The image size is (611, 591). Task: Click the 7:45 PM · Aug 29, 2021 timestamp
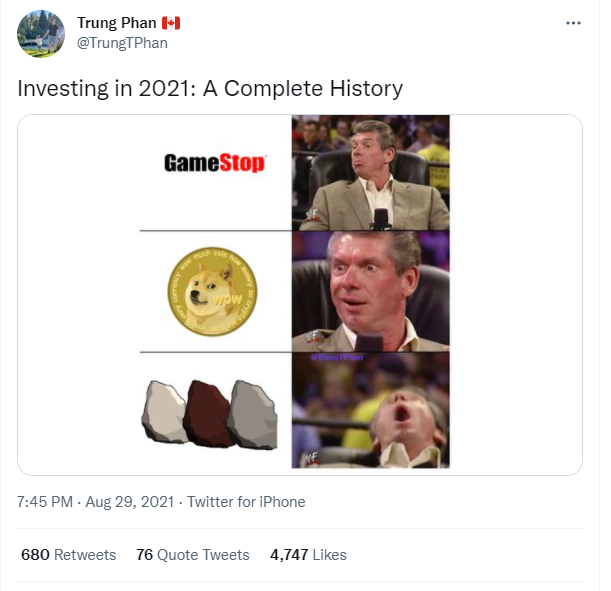pyautogui.click(x=96, y=502)
